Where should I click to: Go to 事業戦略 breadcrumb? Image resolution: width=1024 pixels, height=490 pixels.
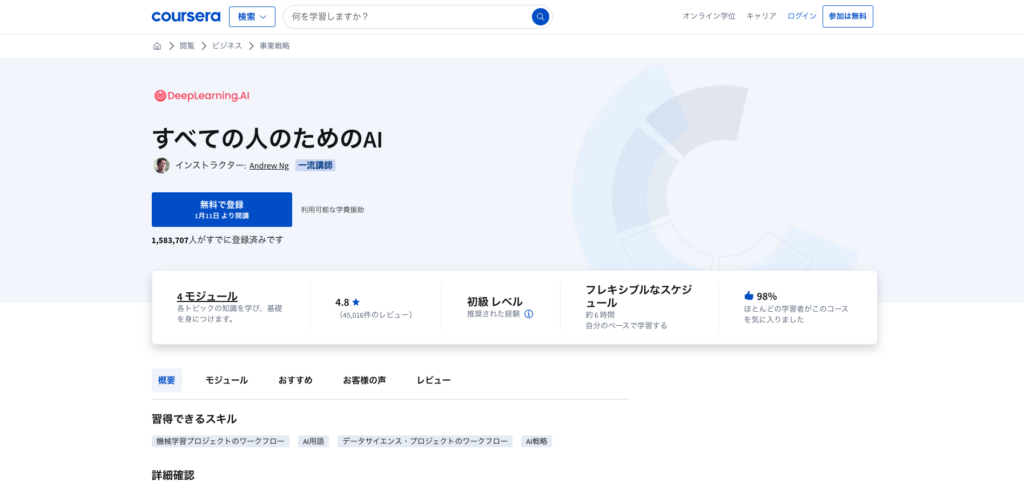275,46
